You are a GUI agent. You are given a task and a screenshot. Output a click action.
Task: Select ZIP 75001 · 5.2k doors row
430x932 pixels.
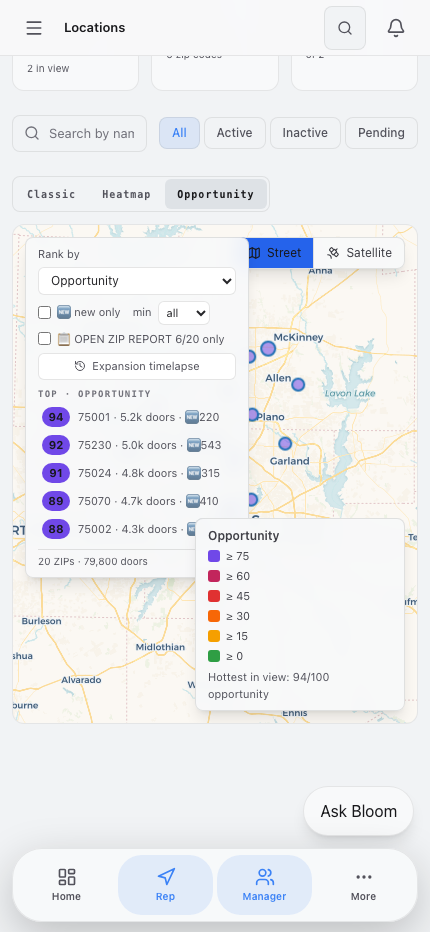pyautogui.click(x=137, y=417)
